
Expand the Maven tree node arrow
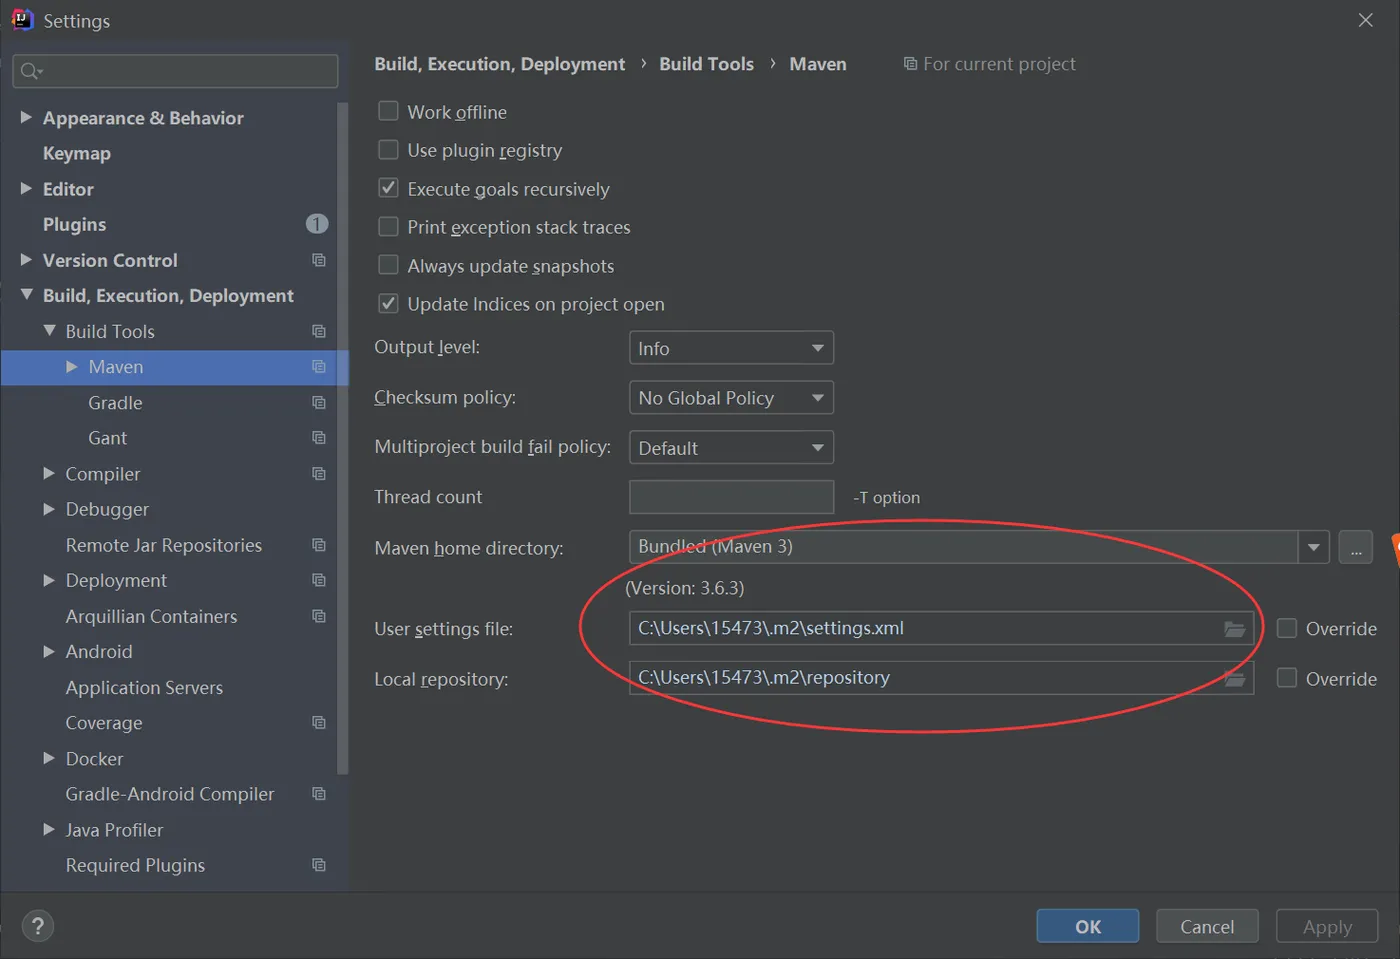[72, 367]
